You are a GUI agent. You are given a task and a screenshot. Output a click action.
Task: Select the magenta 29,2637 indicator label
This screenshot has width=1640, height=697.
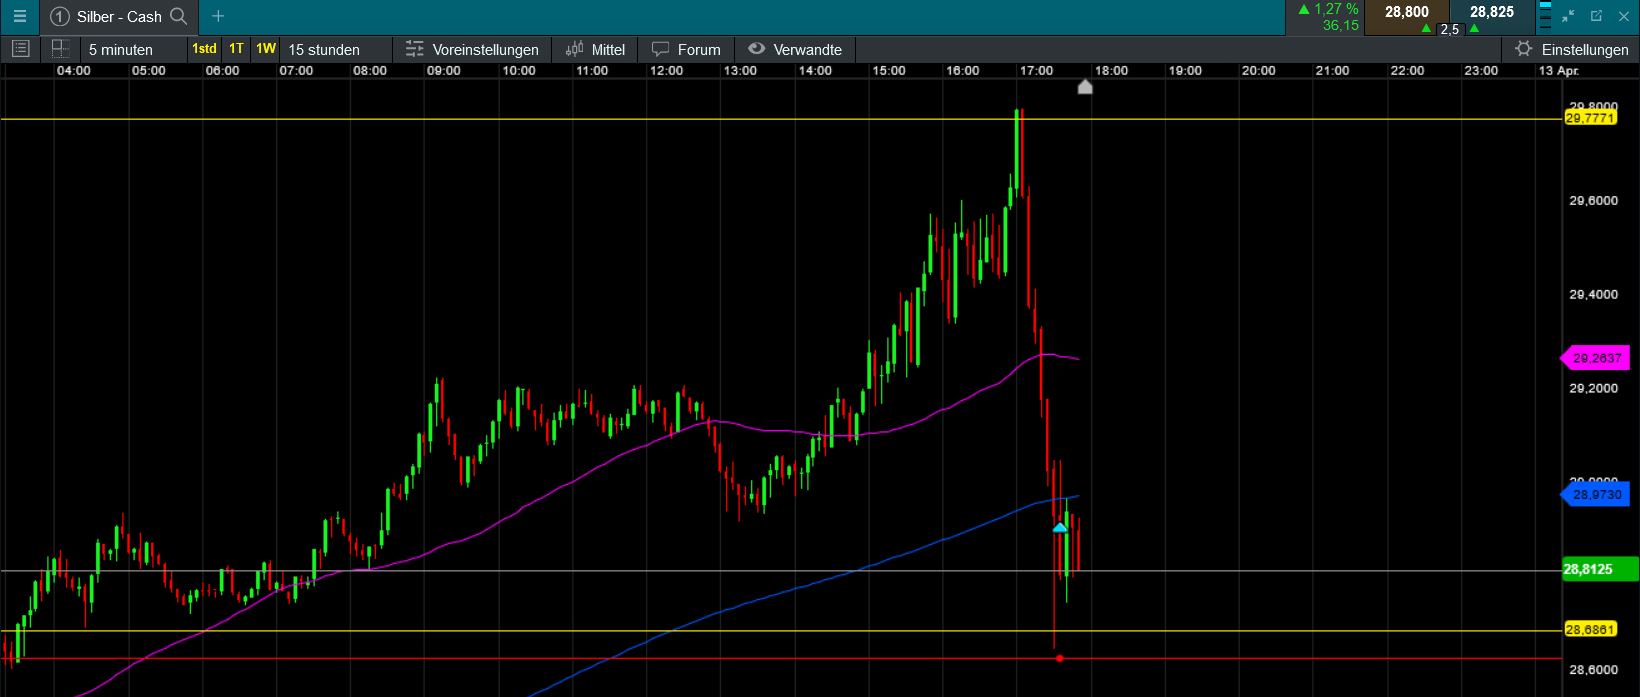[x=1596, y=357]
